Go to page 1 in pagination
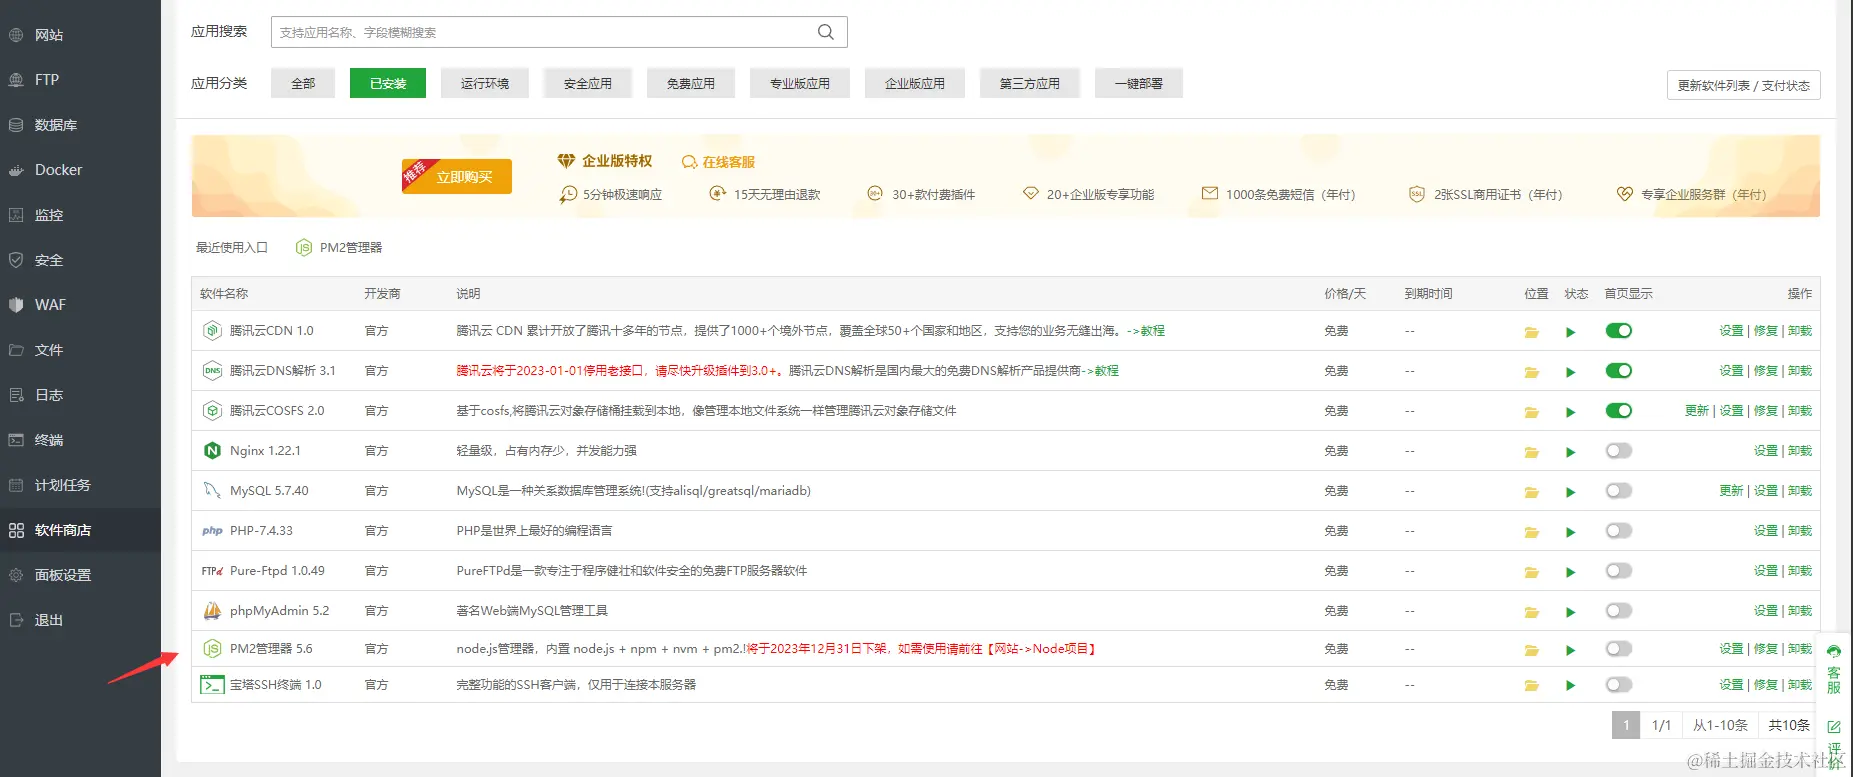The image size is (1853, 777). click(x=1626, y=725)
